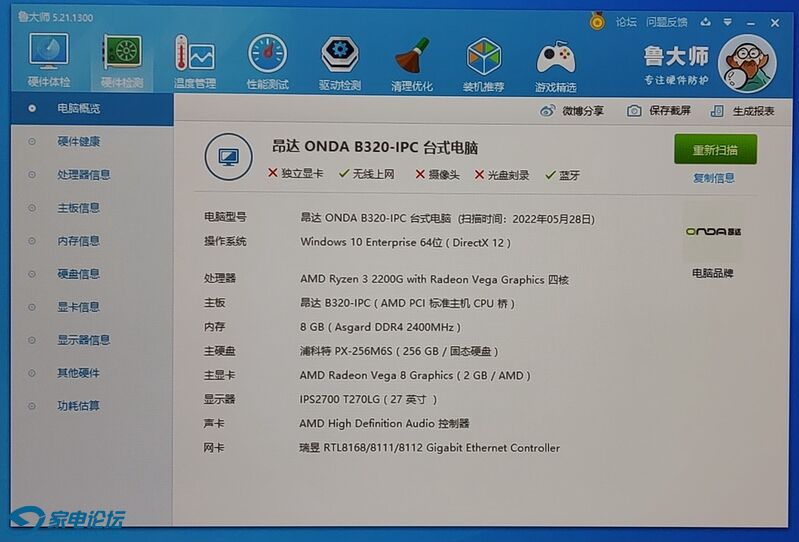Open 装机推荐 cube icon

tap(484, 64)
